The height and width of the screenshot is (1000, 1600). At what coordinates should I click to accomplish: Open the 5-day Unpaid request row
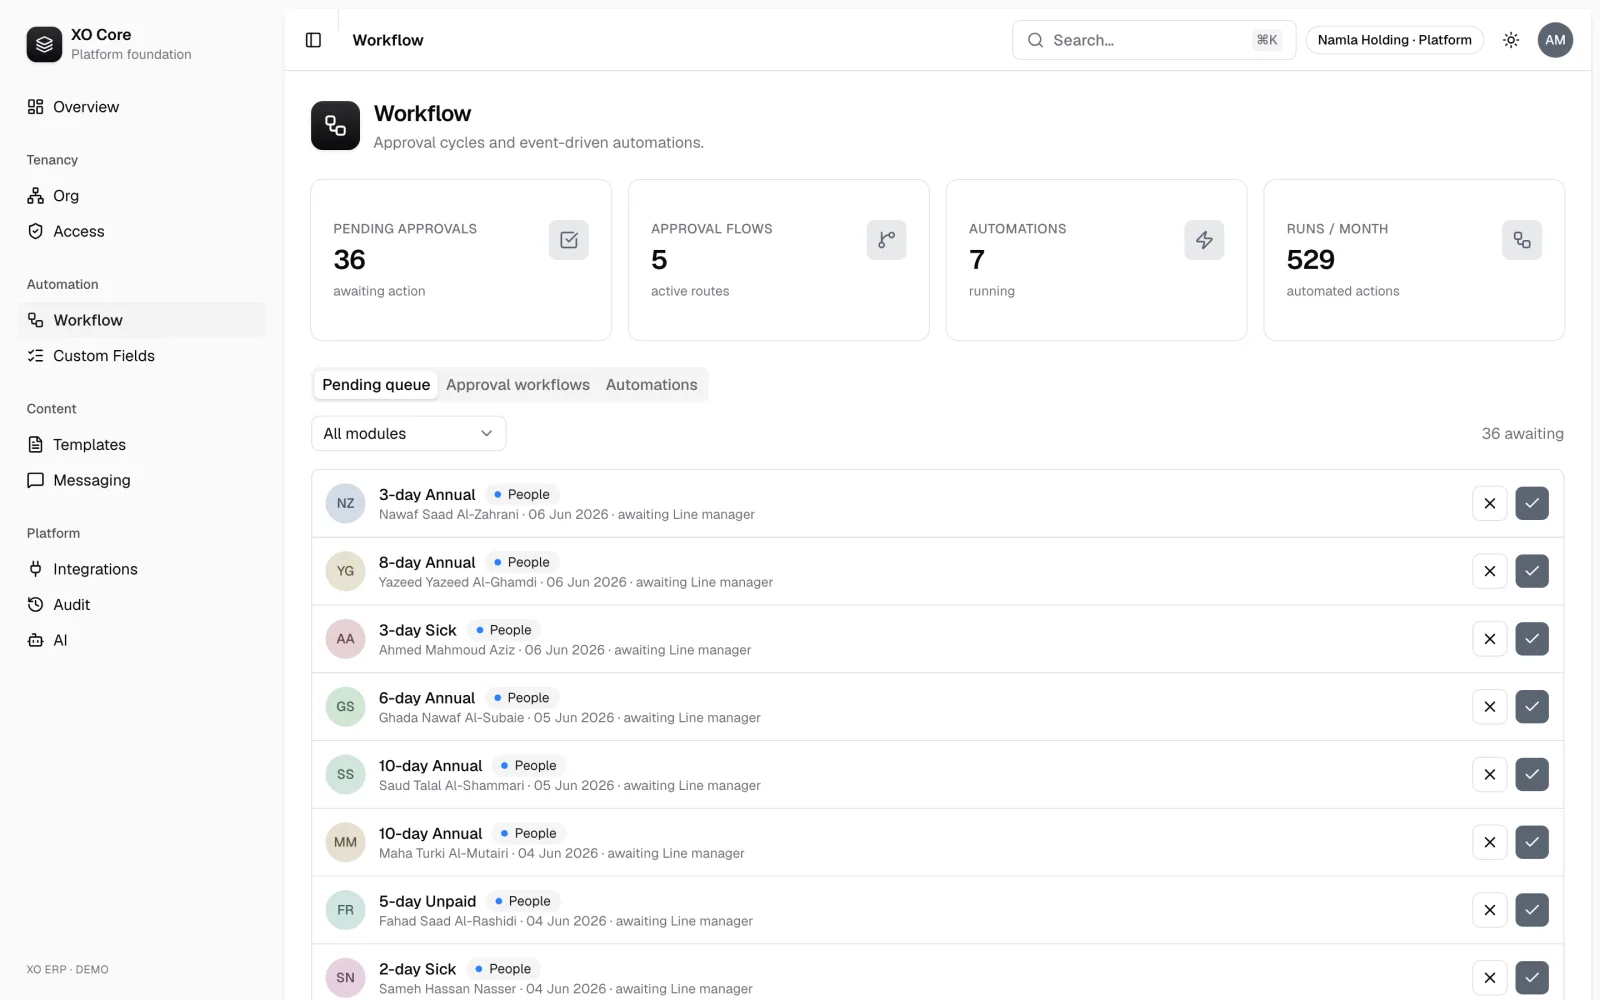pyautogui.click(x=937, y=910)
